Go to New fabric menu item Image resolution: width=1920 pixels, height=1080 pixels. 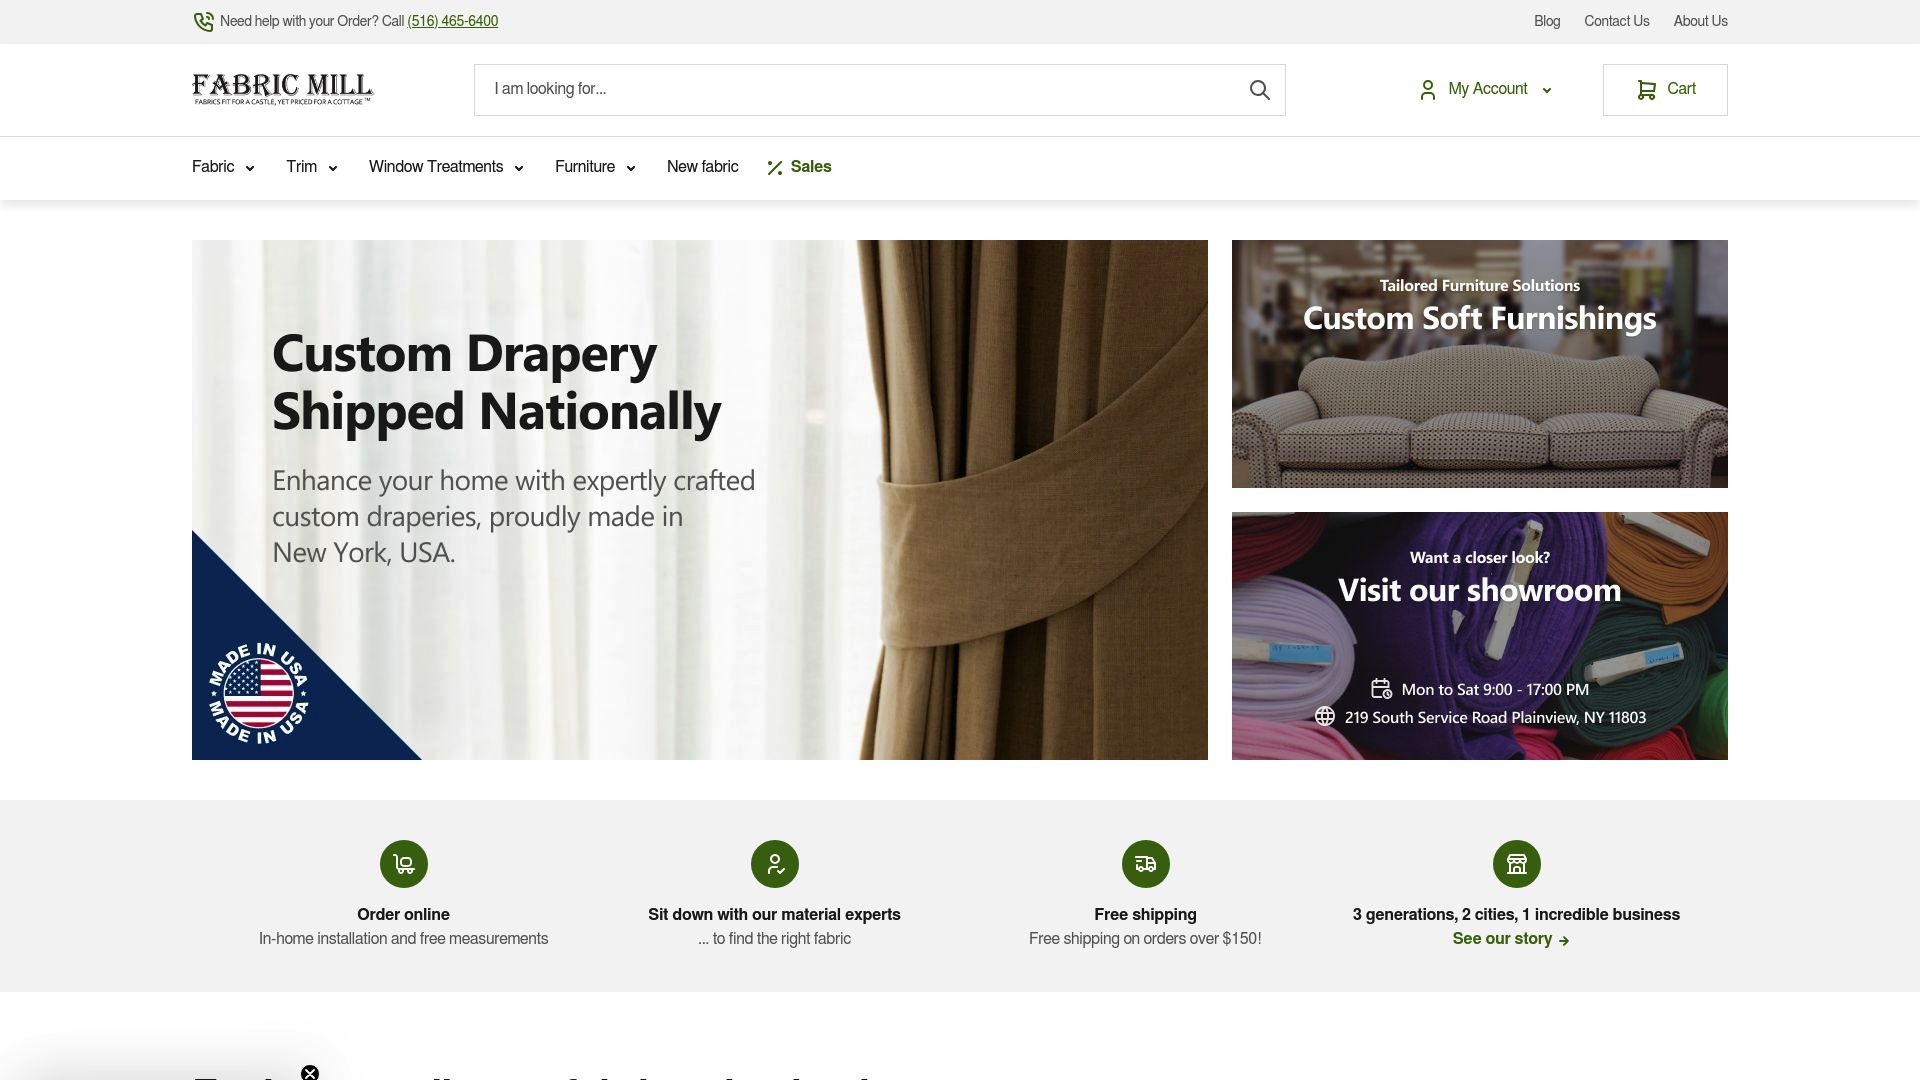tap(702, 167)
